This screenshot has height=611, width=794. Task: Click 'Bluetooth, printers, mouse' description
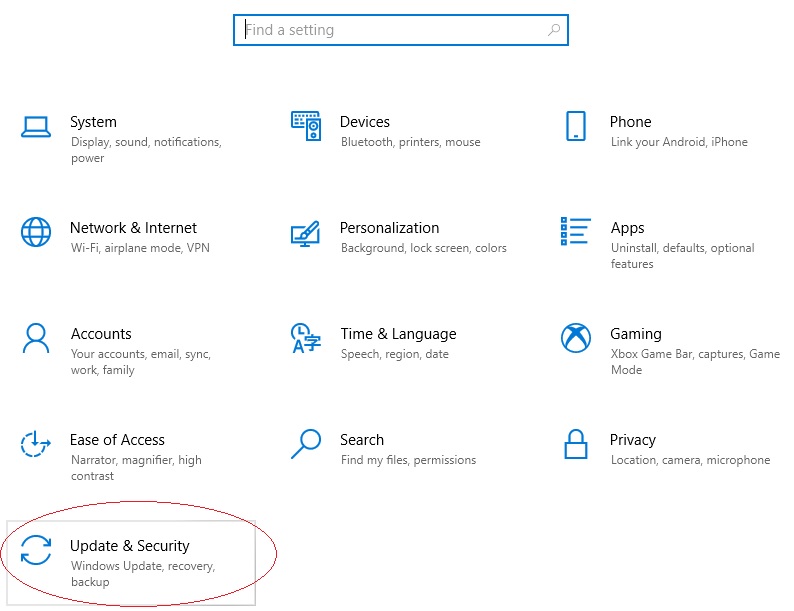pyautogui.click(x=411, y=142)
